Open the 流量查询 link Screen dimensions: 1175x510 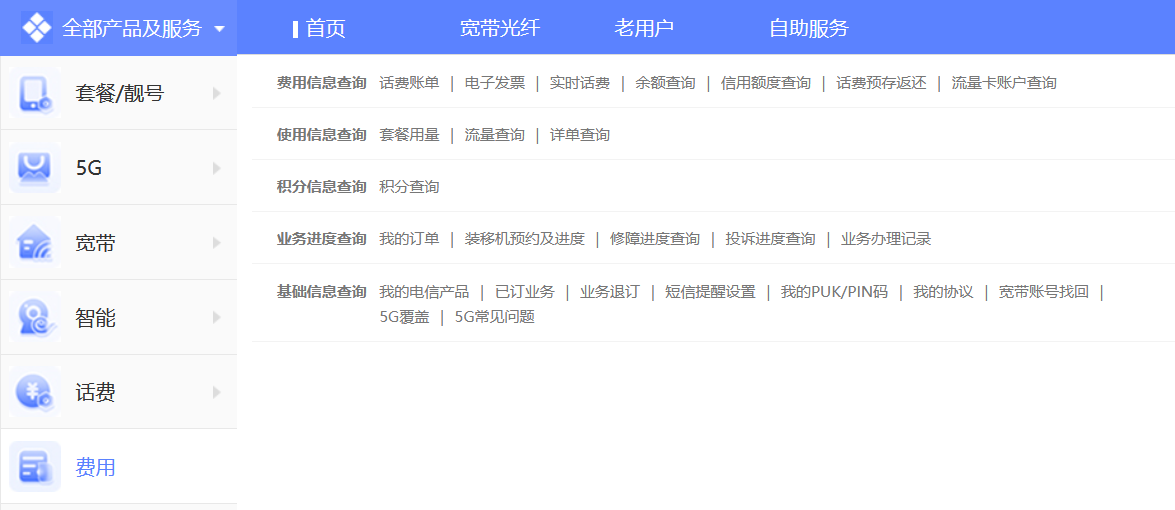(x=495, y=135)
